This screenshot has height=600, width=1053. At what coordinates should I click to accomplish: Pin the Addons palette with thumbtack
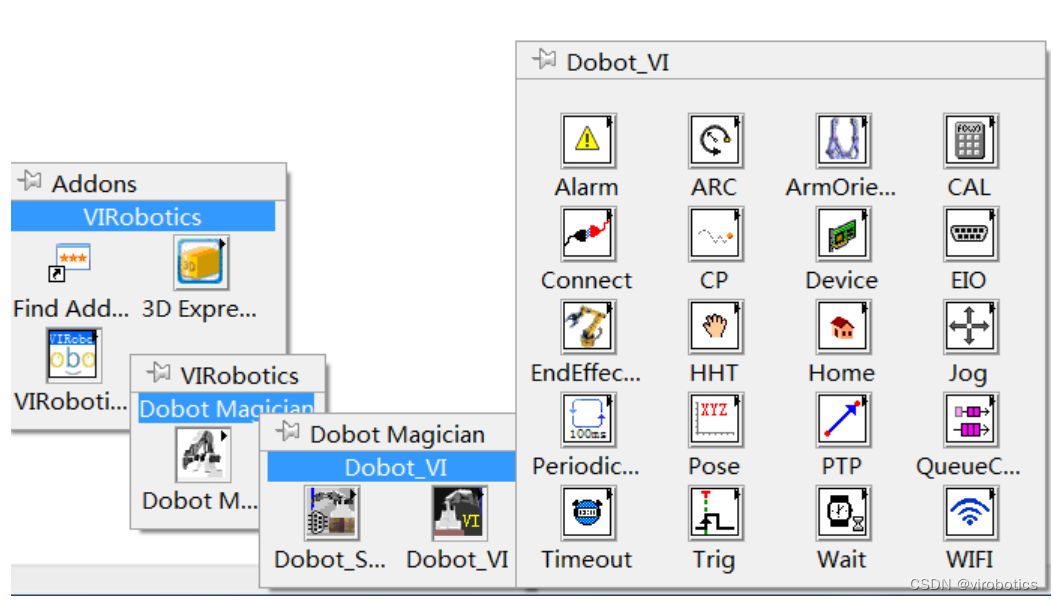(x=30, y=181)
